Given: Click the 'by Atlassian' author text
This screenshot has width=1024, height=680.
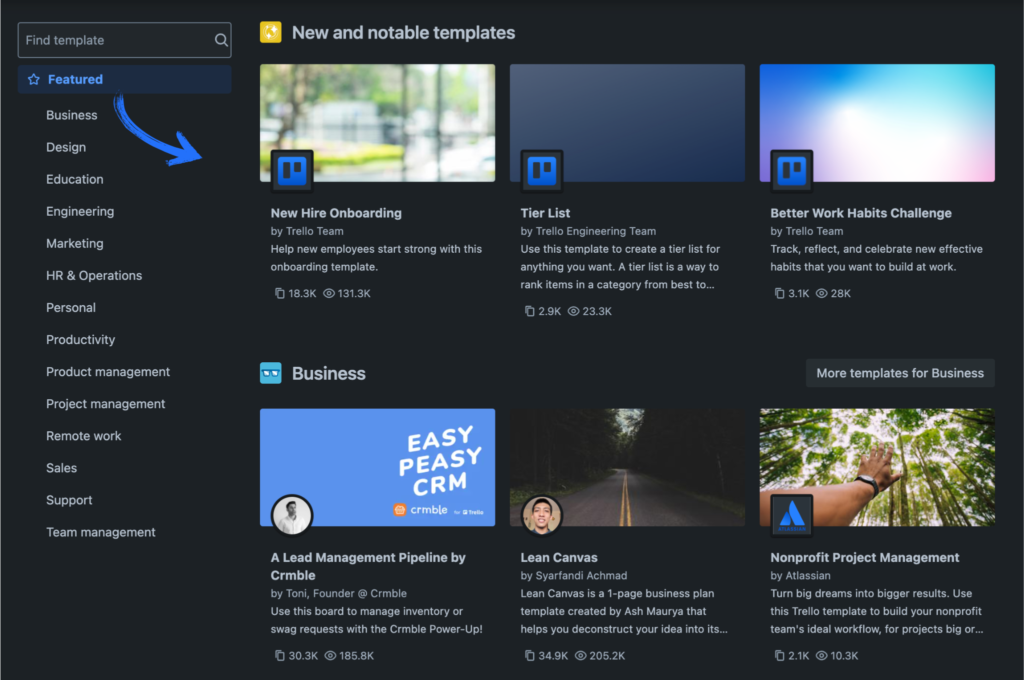Looking at the screenshot, I should (800, 575).
